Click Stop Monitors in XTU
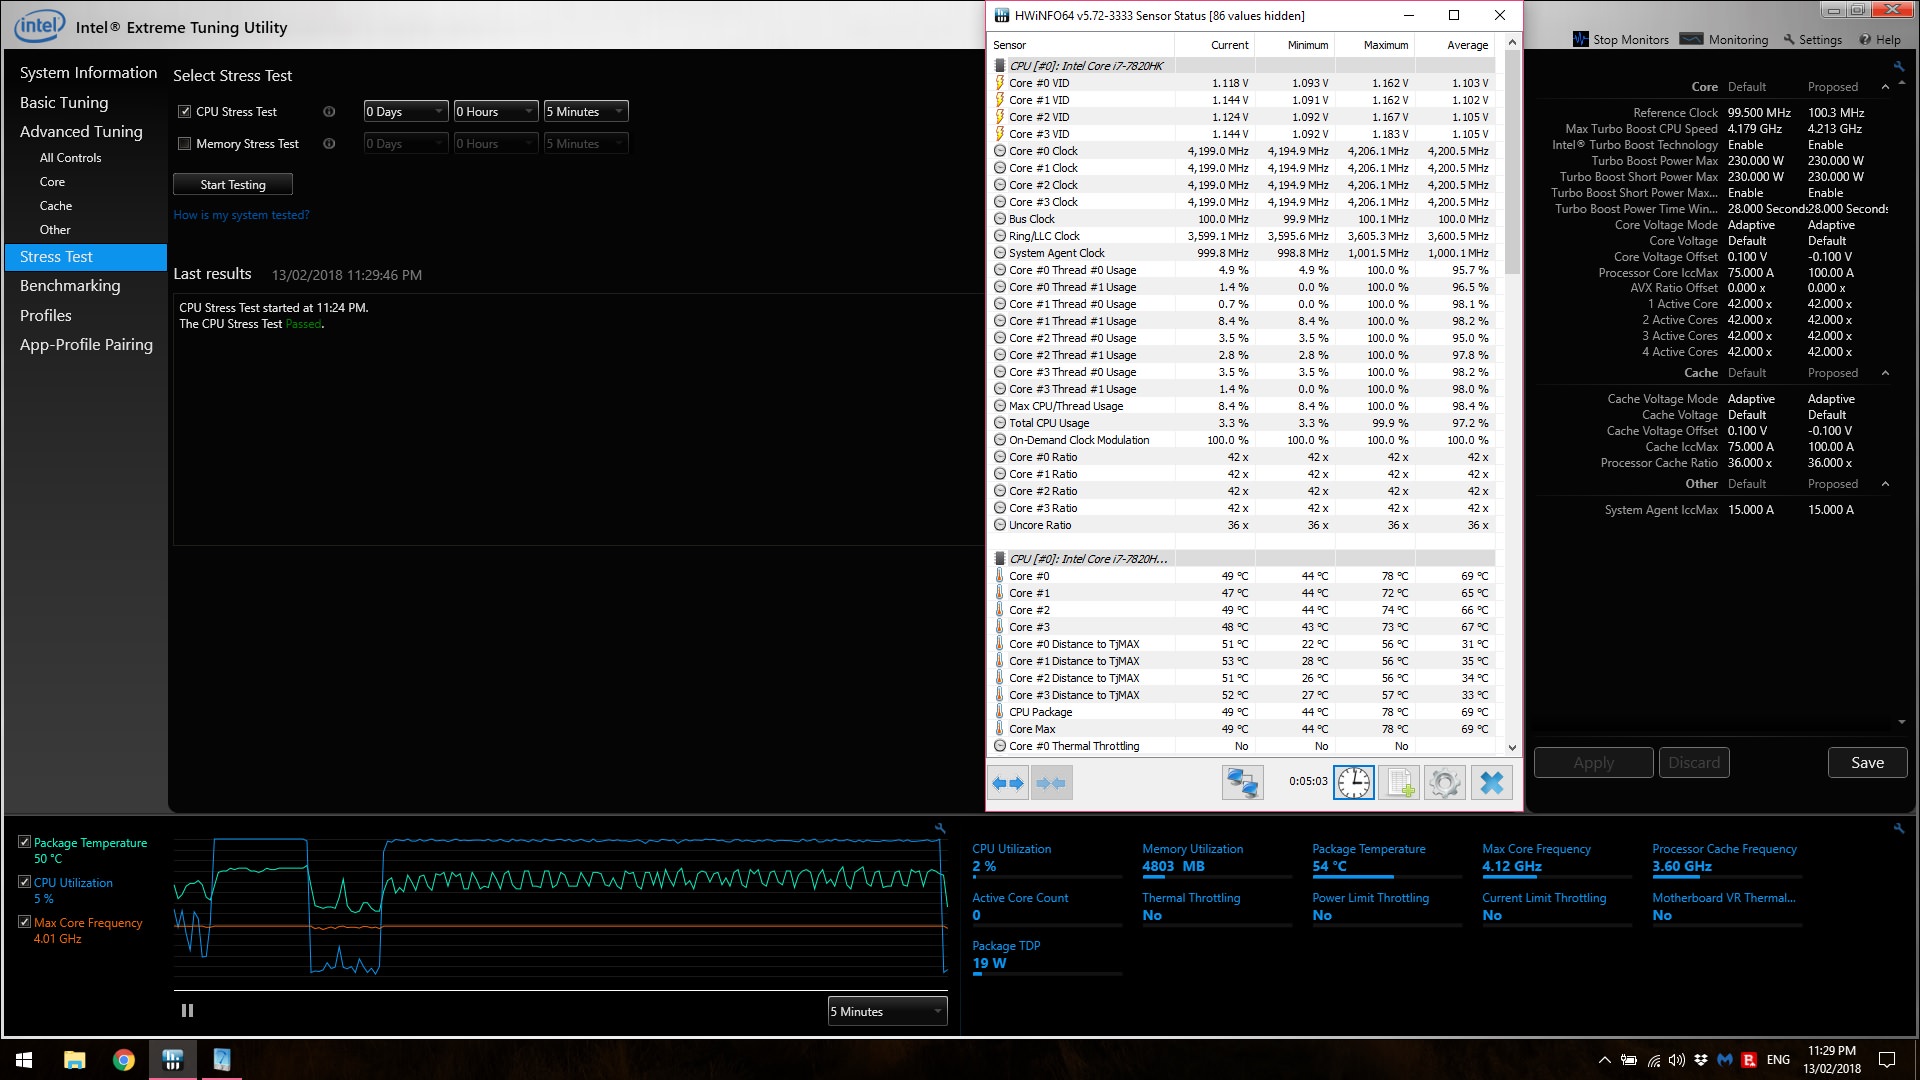The width and height of the screenshot is (1920, 1080). tap(1621, 40)
